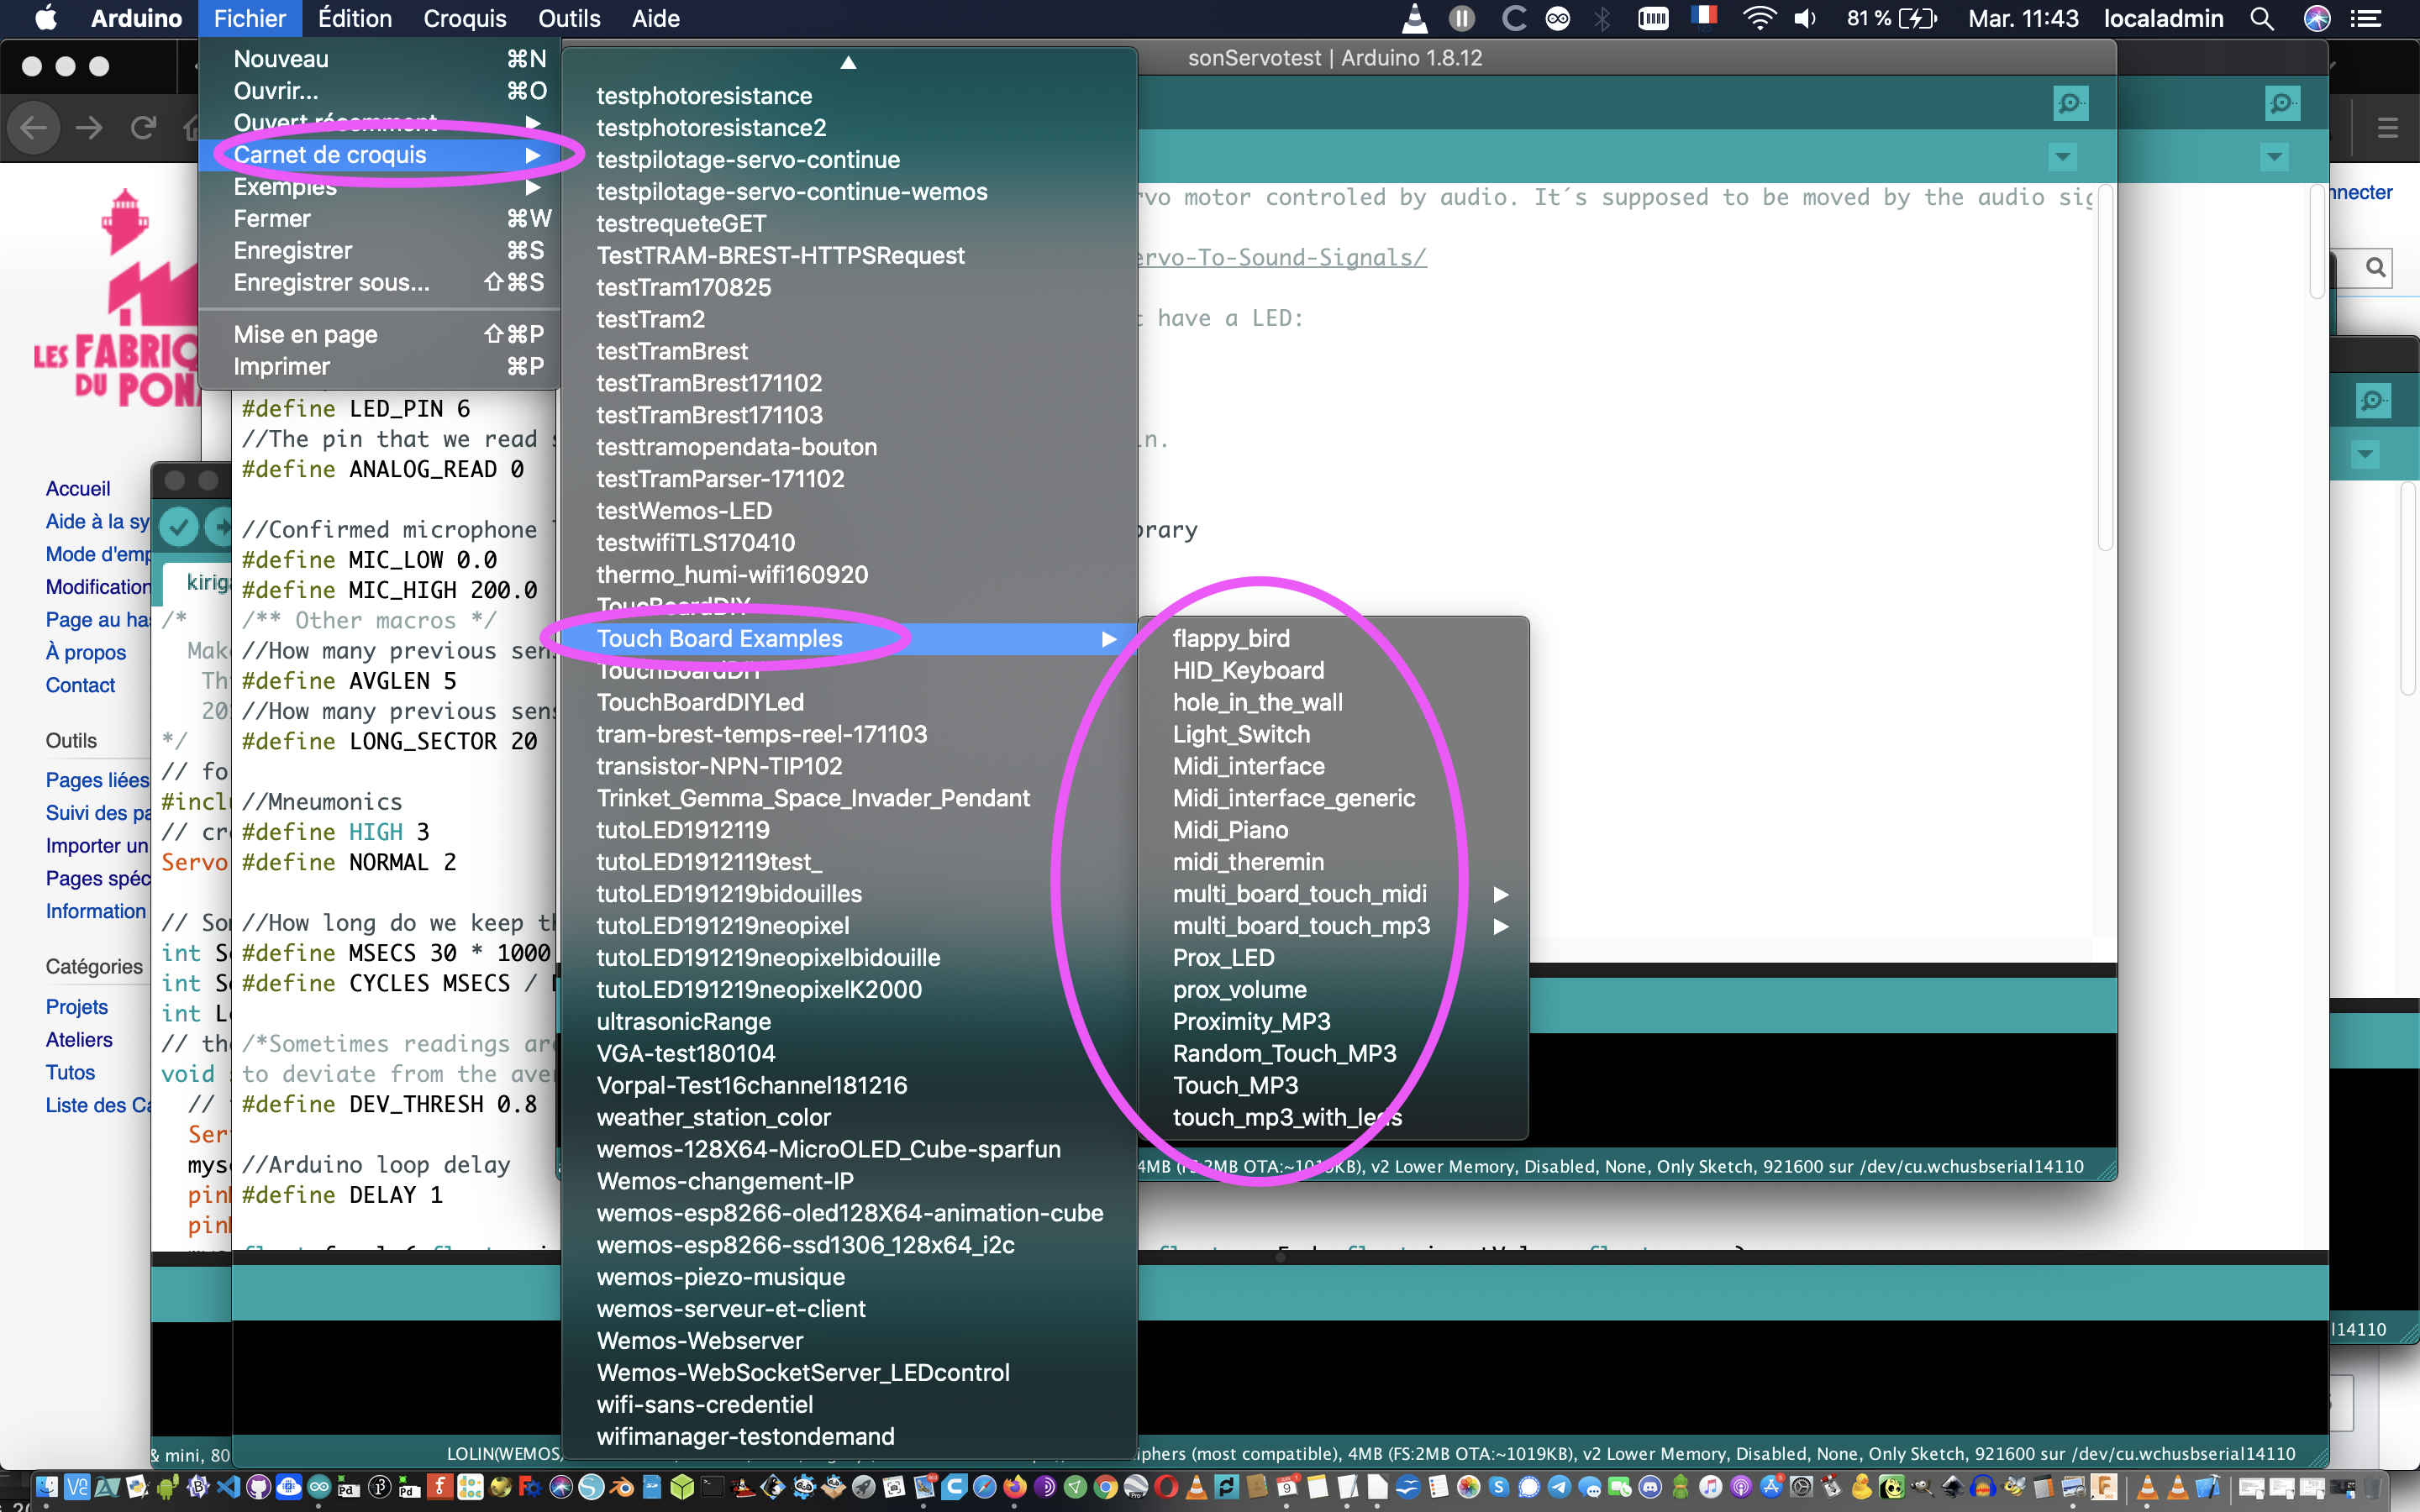Click the pause-shaped menu bar icon
Image resolution: width=2420 pixels, height=1512 pixels.
point(1462,18)
